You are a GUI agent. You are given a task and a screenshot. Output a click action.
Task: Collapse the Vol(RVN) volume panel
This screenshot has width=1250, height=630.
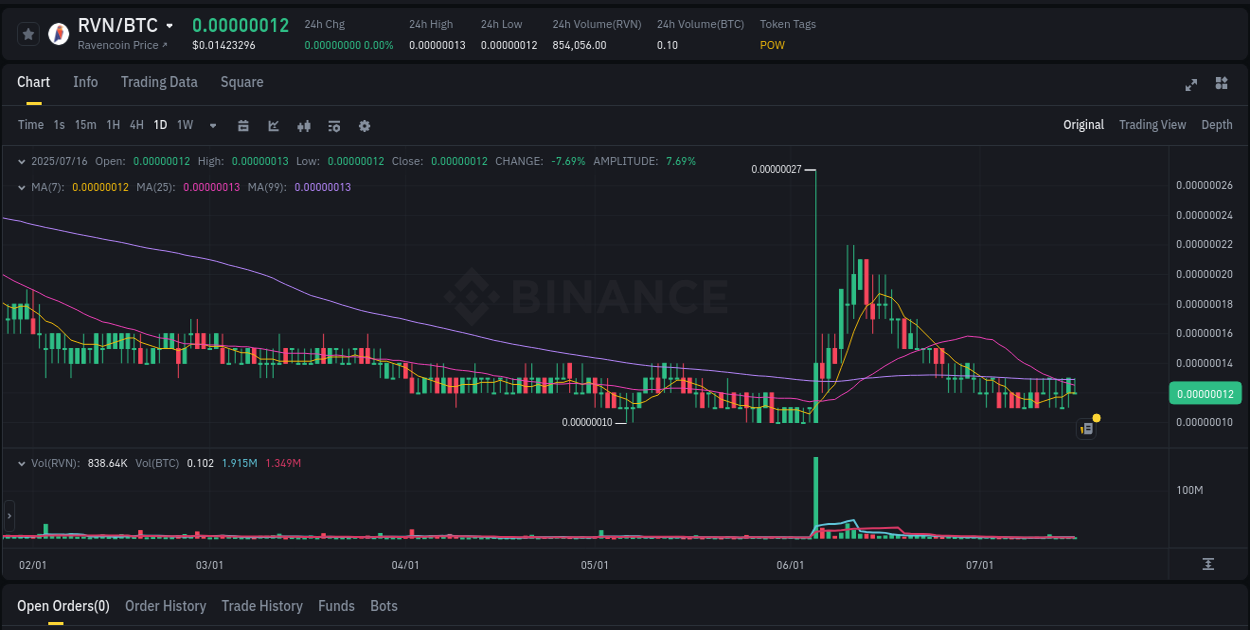pyautogui.click(x=22, y=463)
